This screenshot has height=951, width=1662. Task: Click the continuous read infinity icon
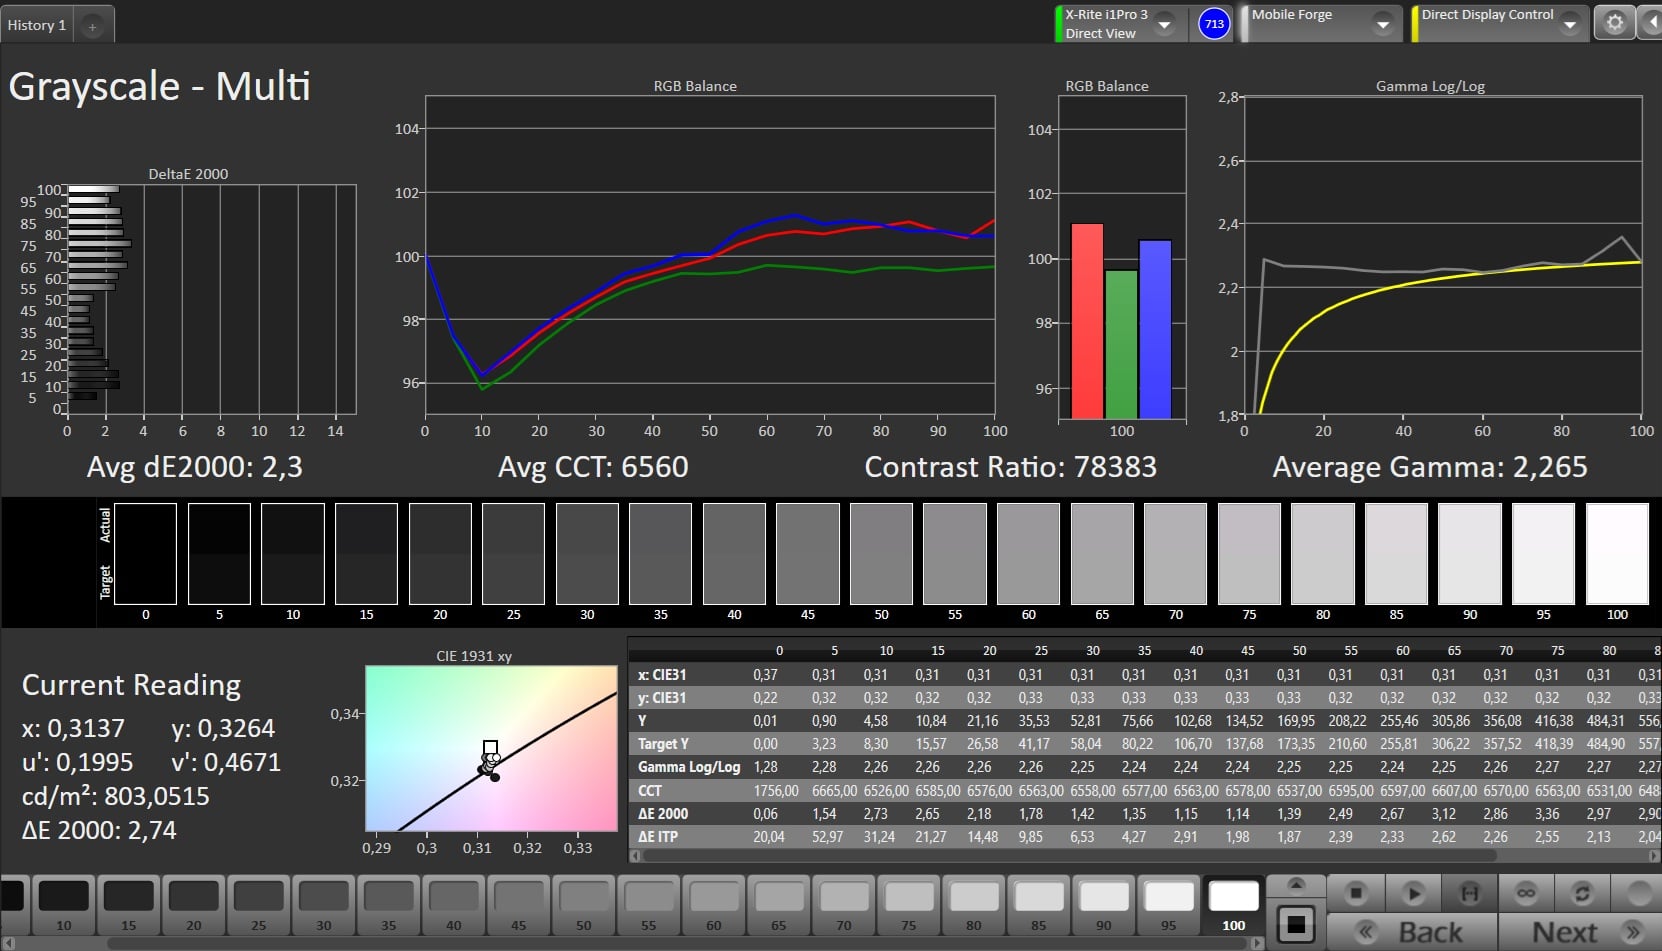1525,892
